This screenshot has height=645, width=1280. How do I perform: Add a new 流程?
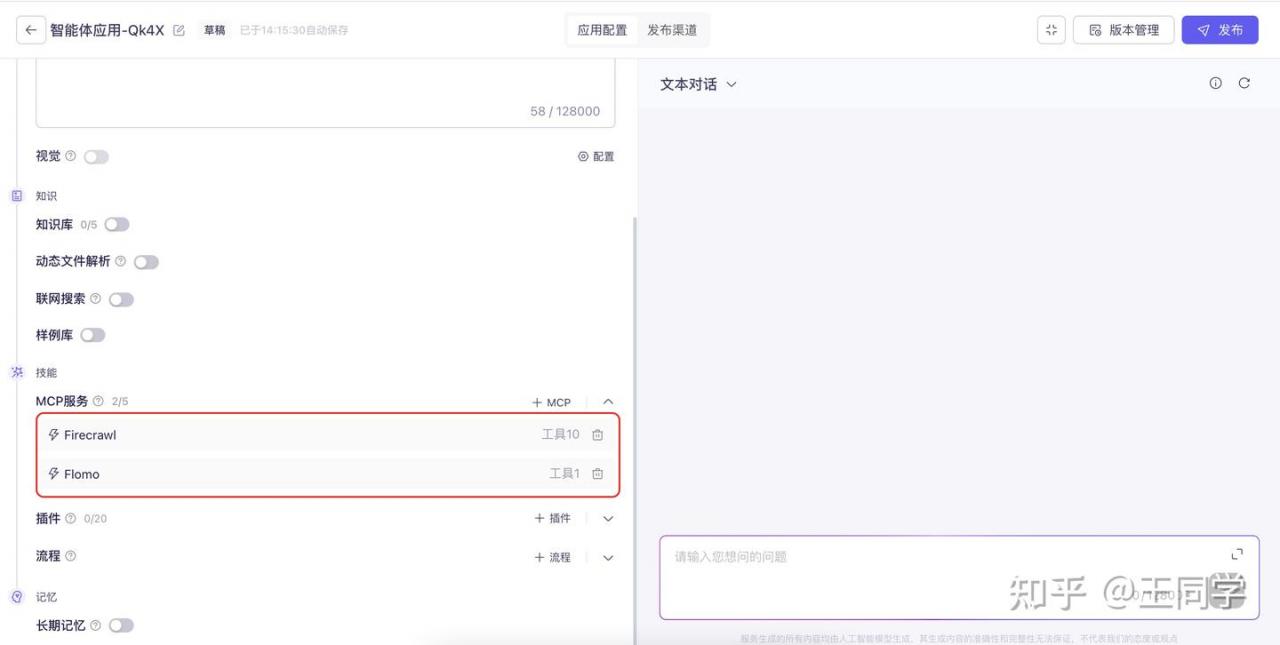[x=552, y=557]
